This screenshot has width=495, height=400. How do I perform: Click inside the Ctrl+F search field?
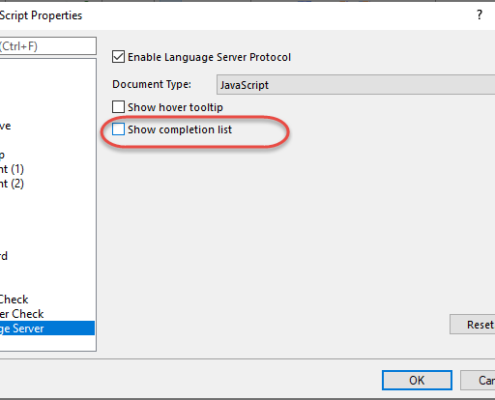click(48, 46)
